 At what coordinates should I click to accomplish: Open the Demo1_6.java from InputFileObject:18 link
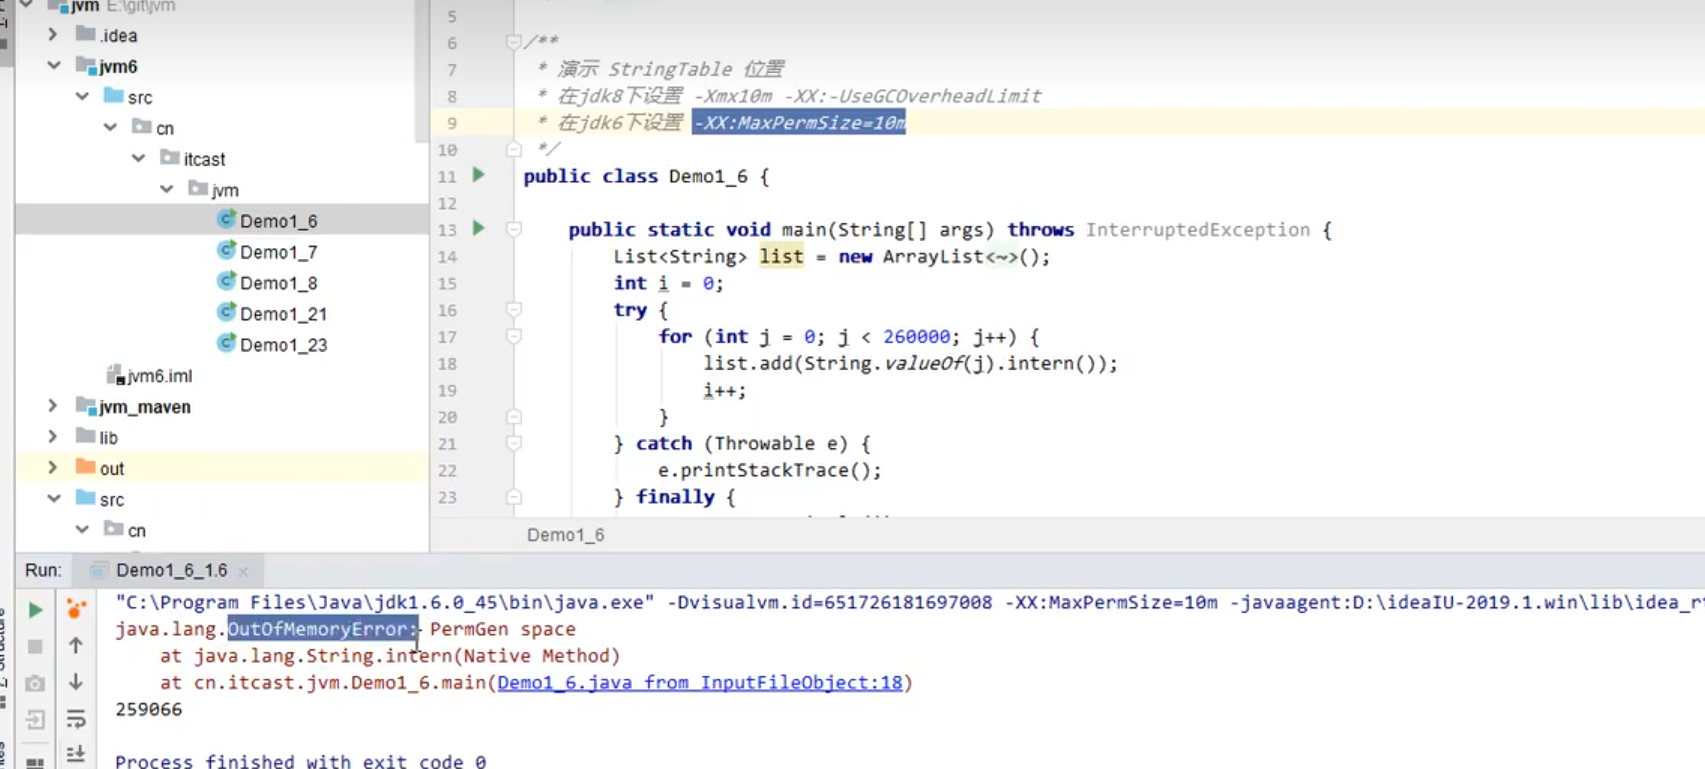[x=700, y=683]
